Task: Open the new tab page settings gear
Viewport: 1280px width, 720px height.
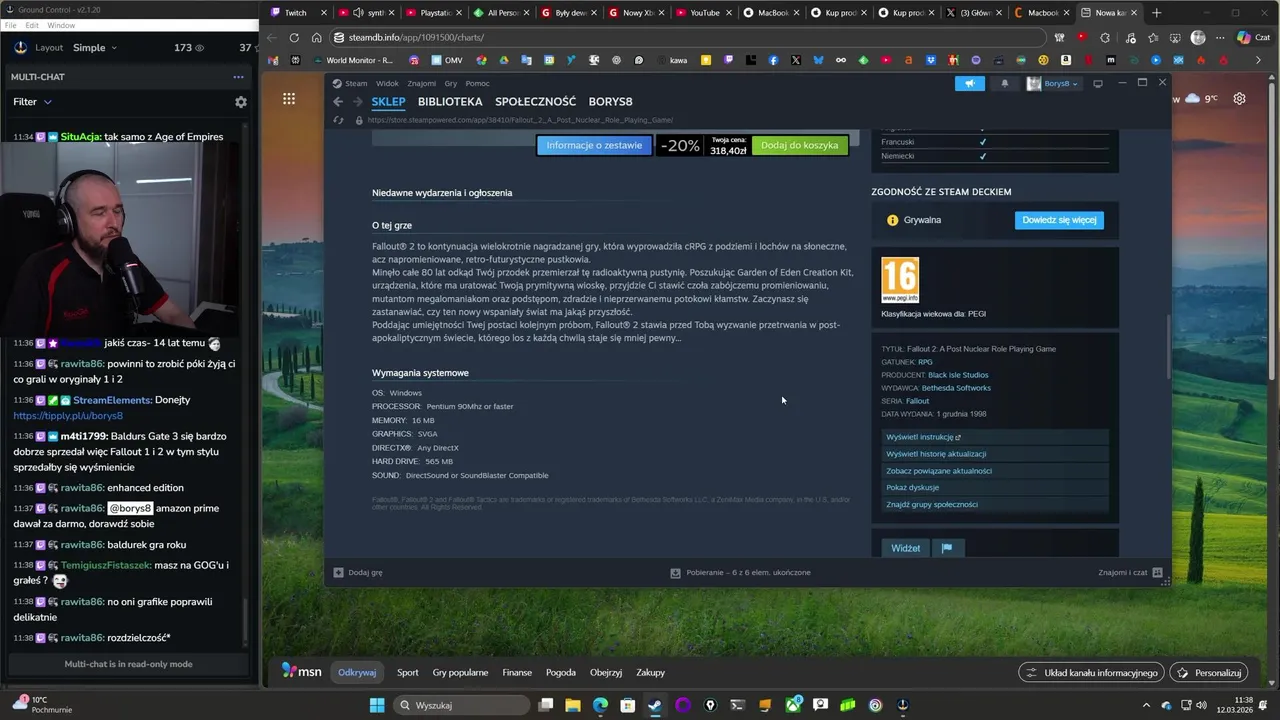Action: [1239, 99]
